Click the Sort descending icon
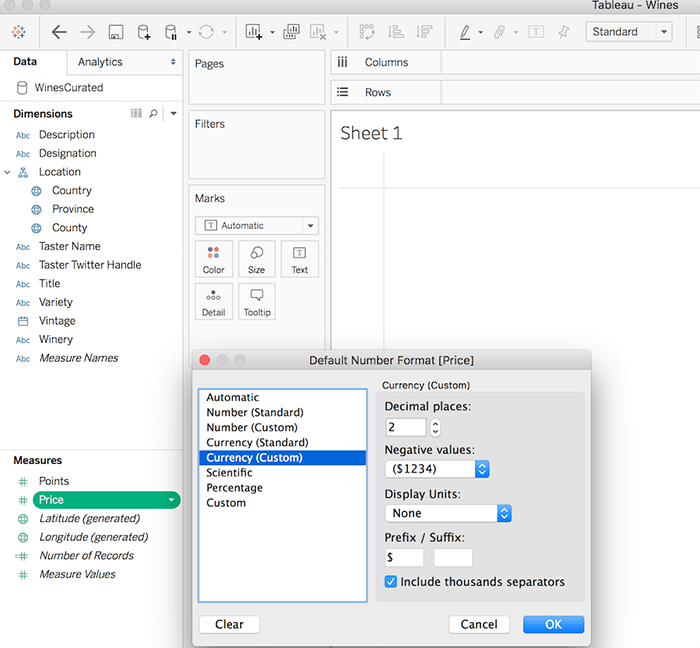This screenshot has height=648, width=700. [424, 32]
